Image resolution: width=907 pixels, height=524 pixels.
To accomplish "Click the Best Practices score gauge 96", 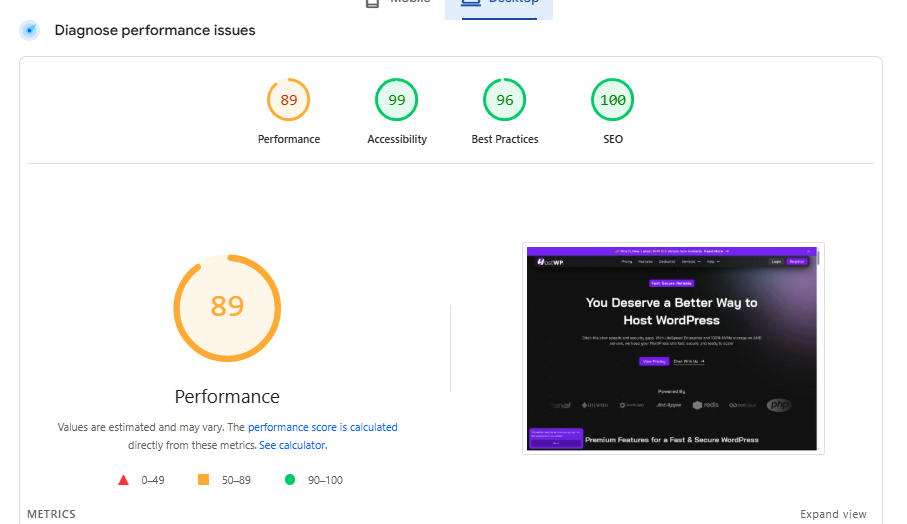I will click(x=504, y=99).
